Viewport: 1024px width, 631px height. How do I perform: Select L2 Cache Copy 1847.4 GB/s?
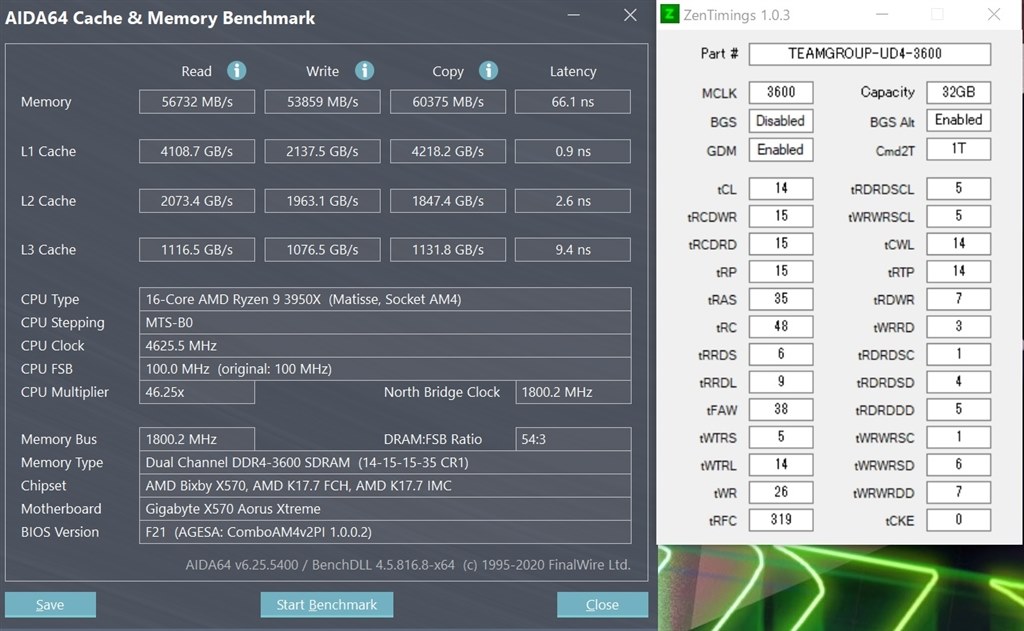pos(447,201)
